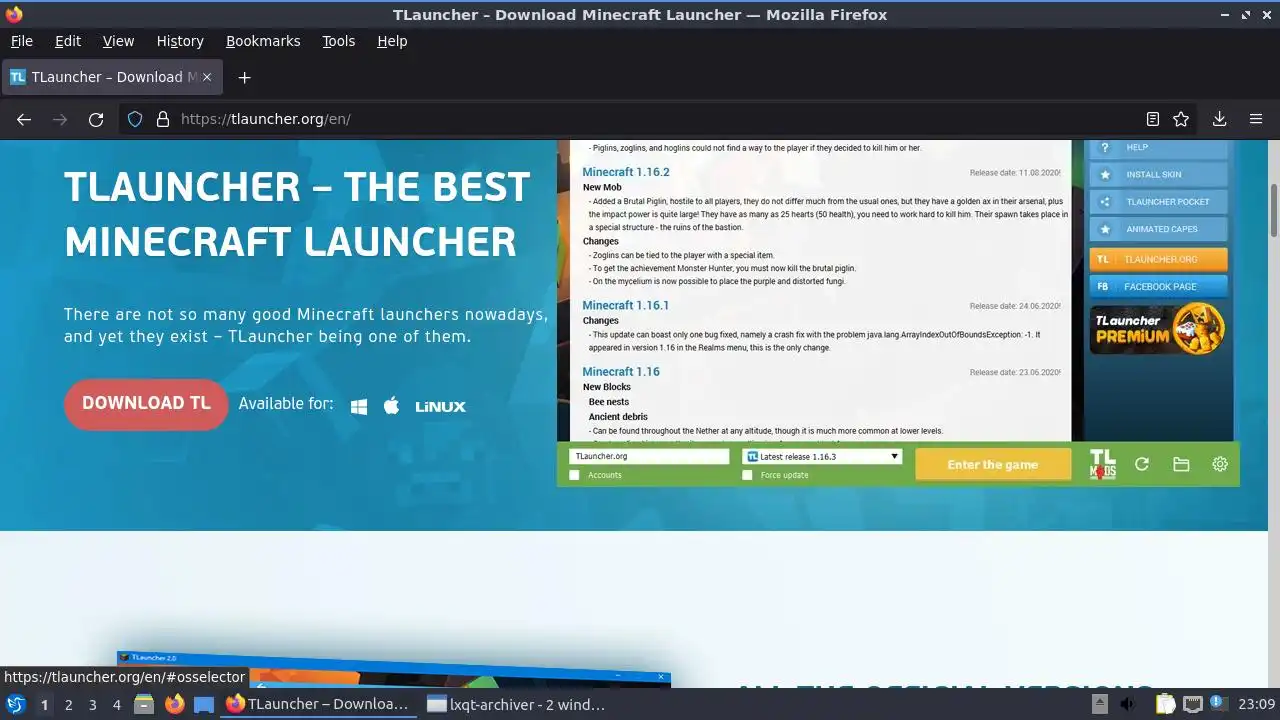Viewport: 1280px width, 720px height.
Task: Click the Apple macOS platform icon
Action: tap(392, 405)
